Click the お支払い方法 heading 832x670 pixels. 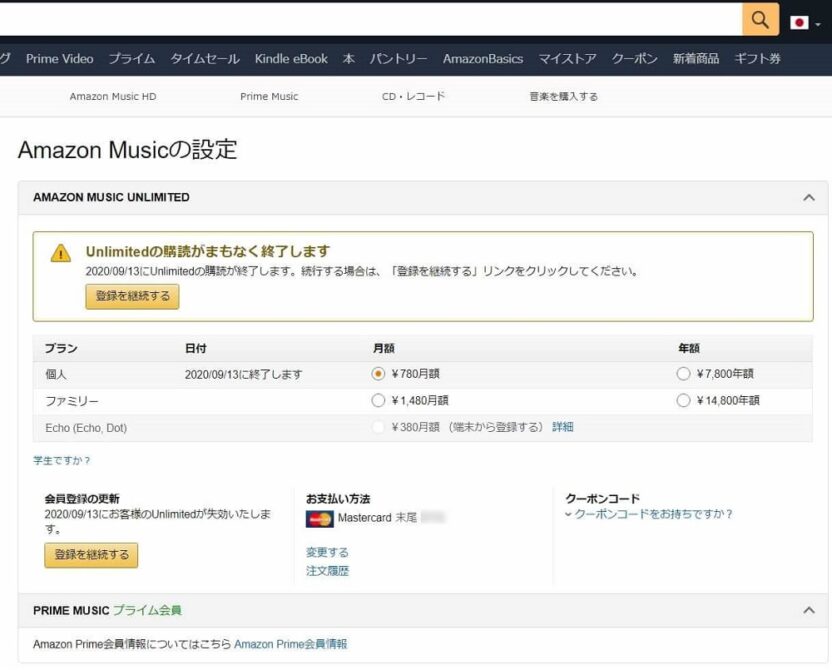click(338, 499)
